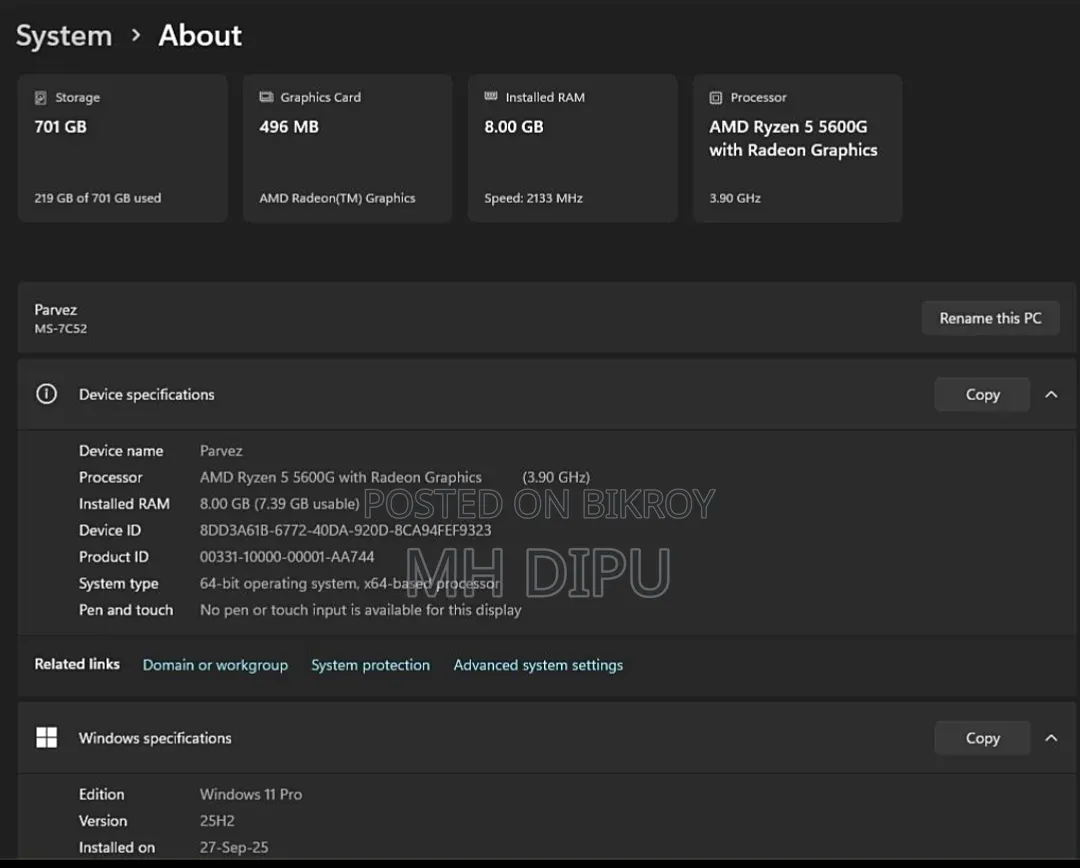
Task: Collapse the Device specifications section
Action: 1051,394
